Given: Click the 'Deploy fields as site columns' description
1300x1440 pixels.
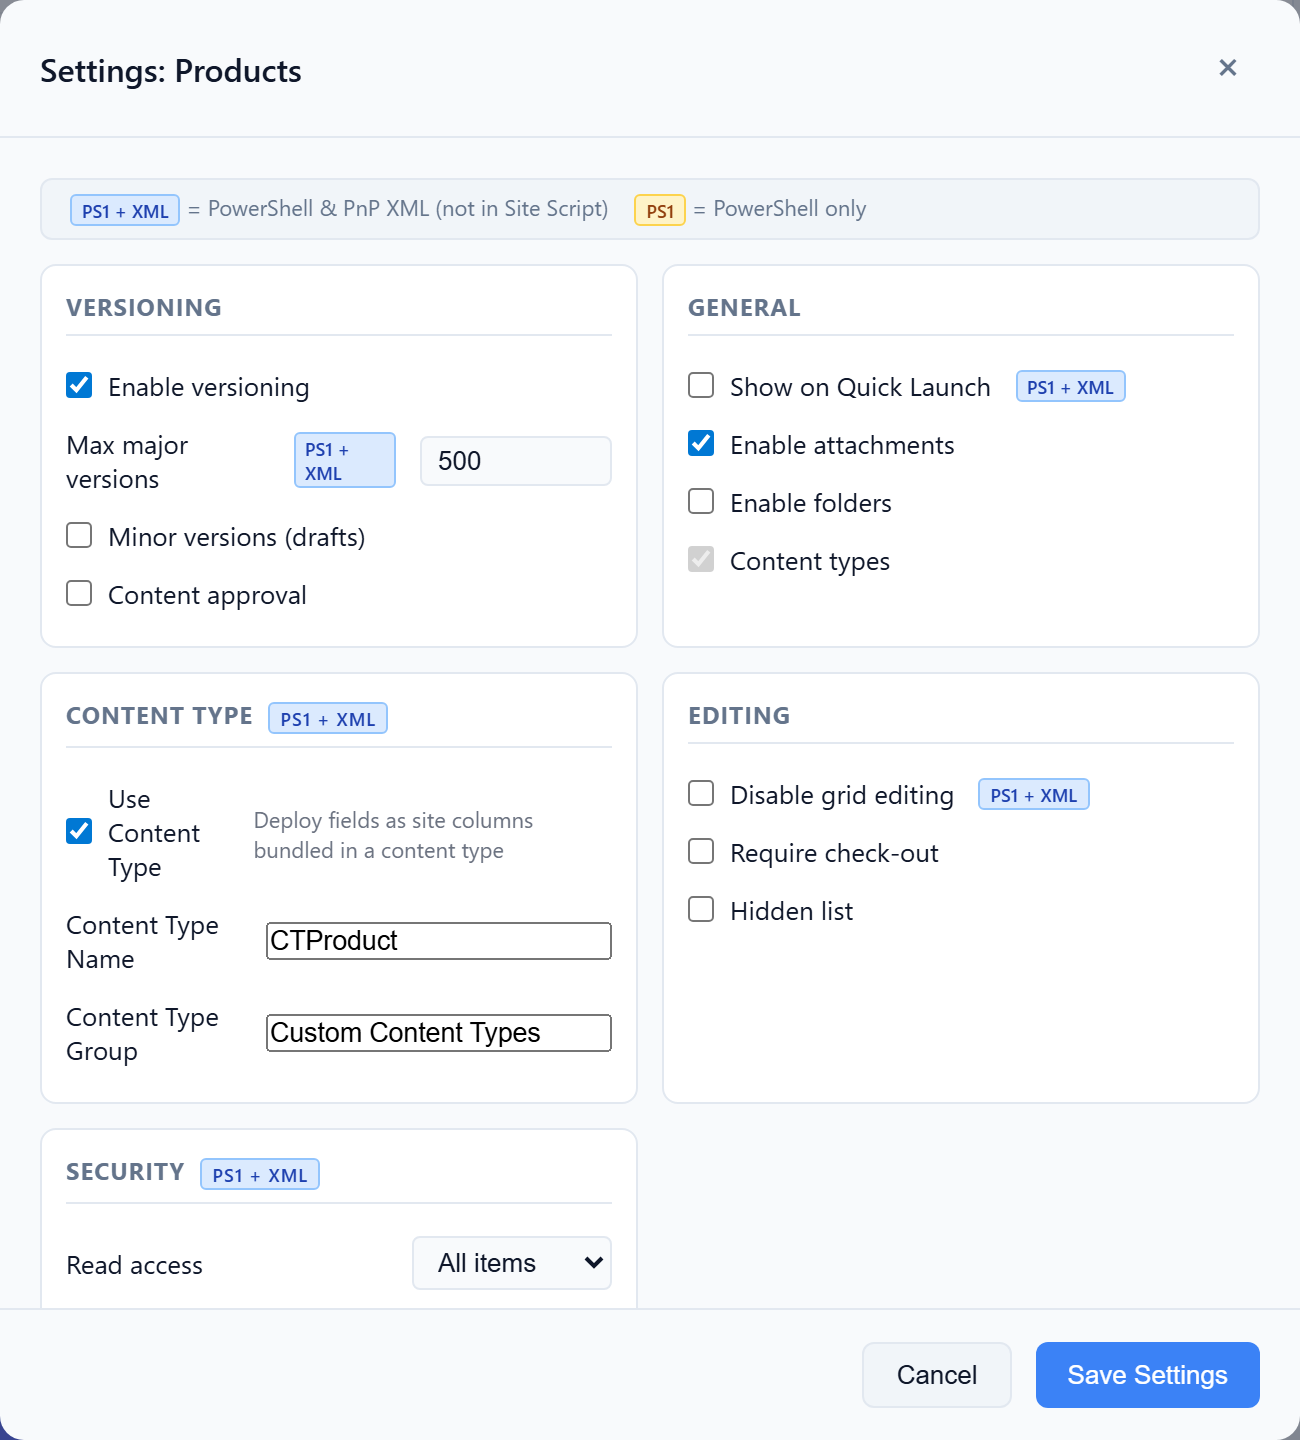Looking at the screenshot, I should pyautogui.click(x=394, y=835).
